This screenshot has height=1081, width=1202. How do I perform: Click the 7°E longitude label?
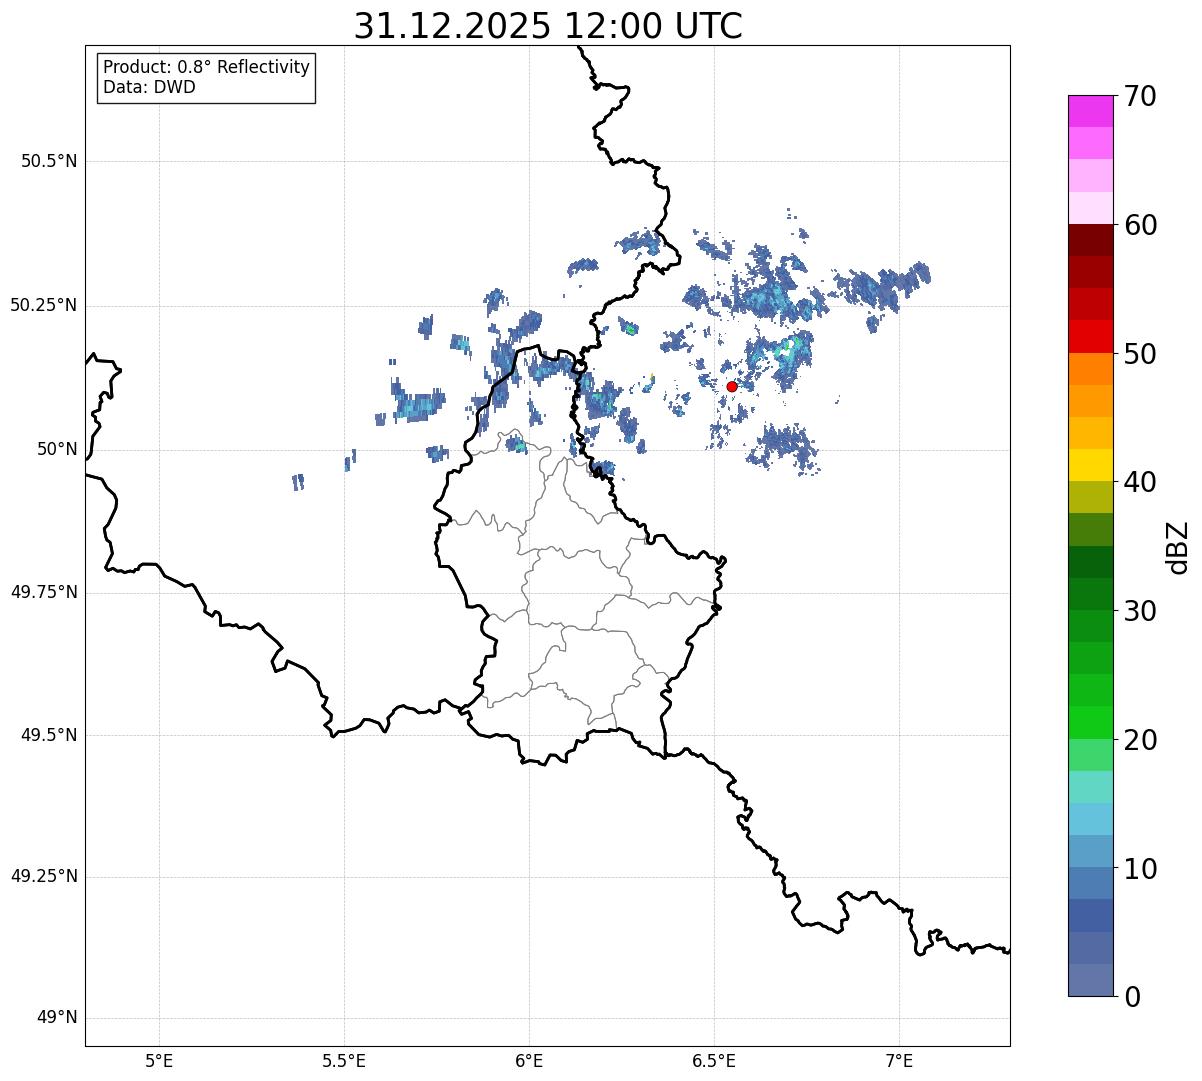[899, 1061]
